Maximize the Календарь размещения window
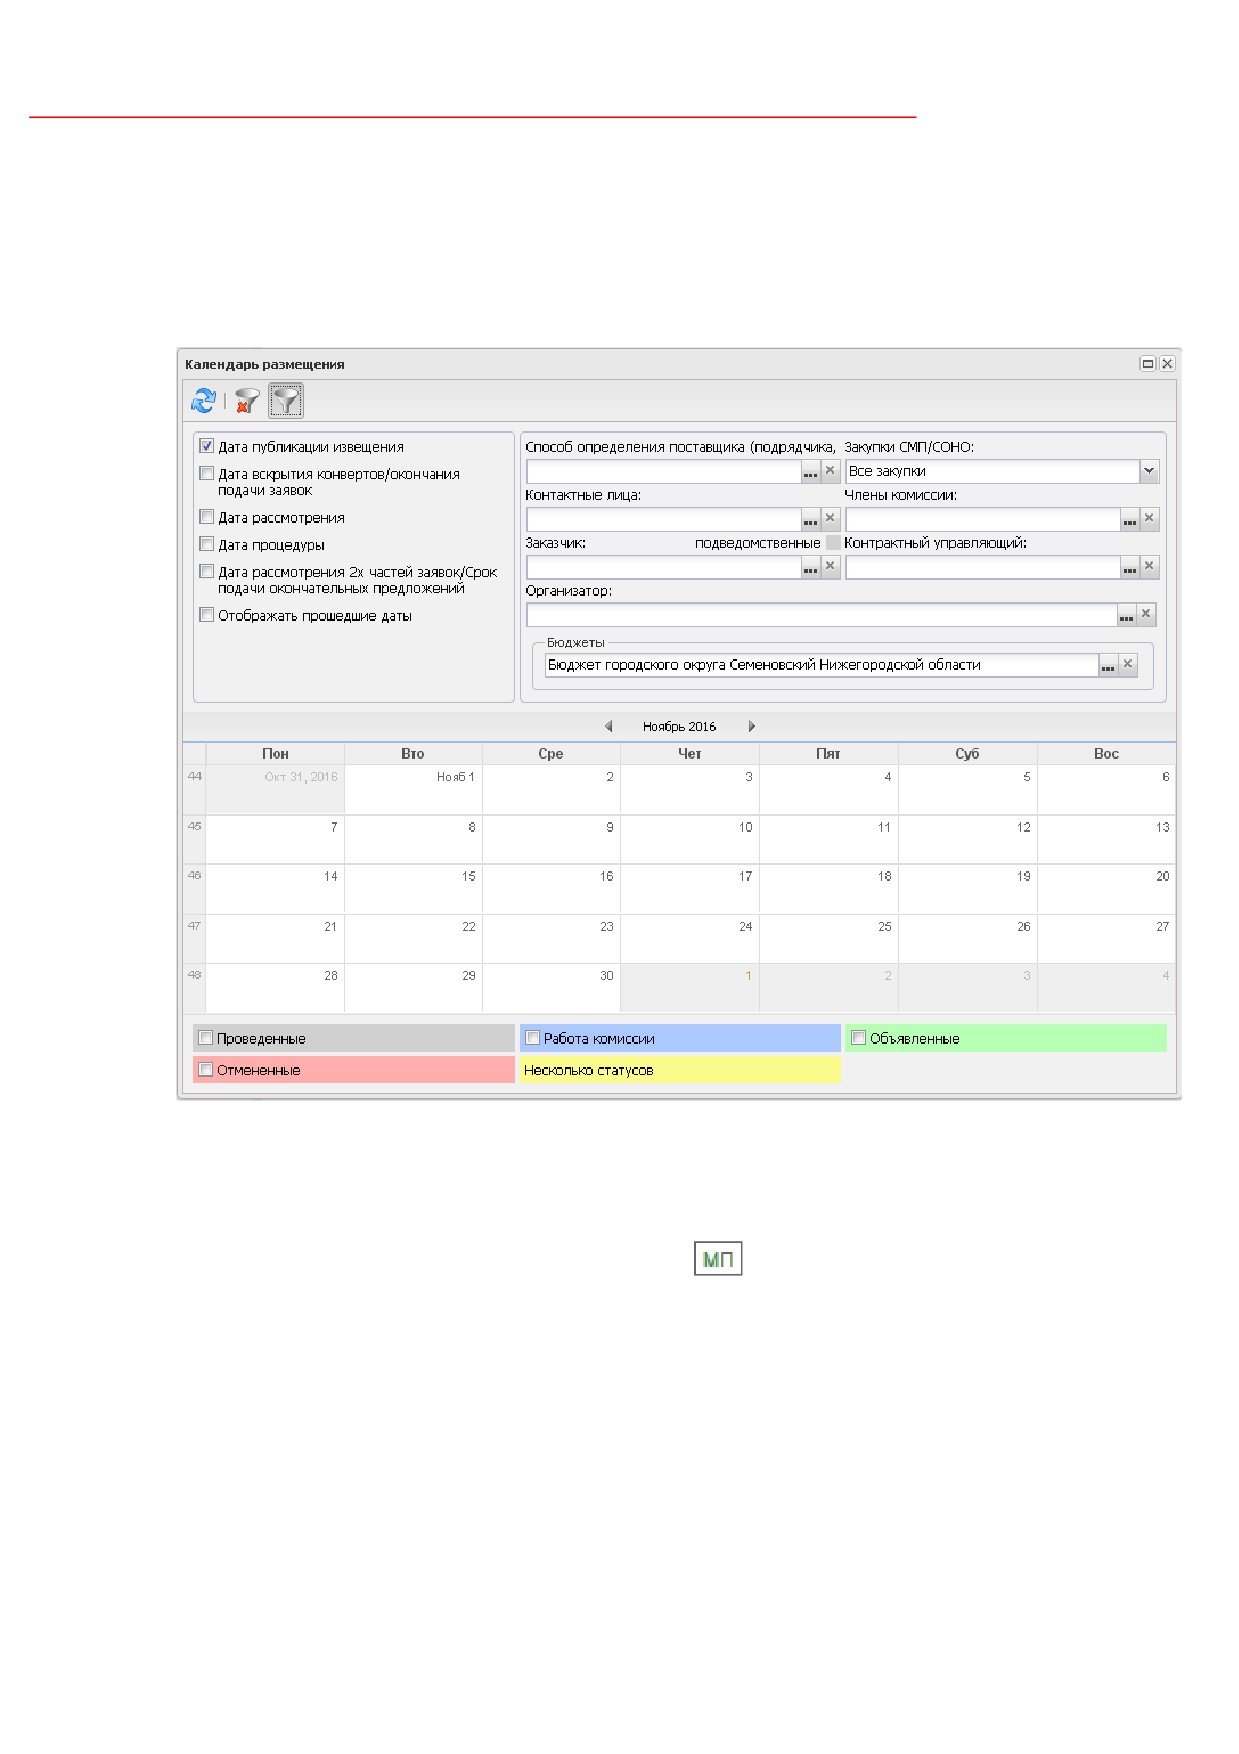This screenshot has height=1754, width=1239. 1148,364
